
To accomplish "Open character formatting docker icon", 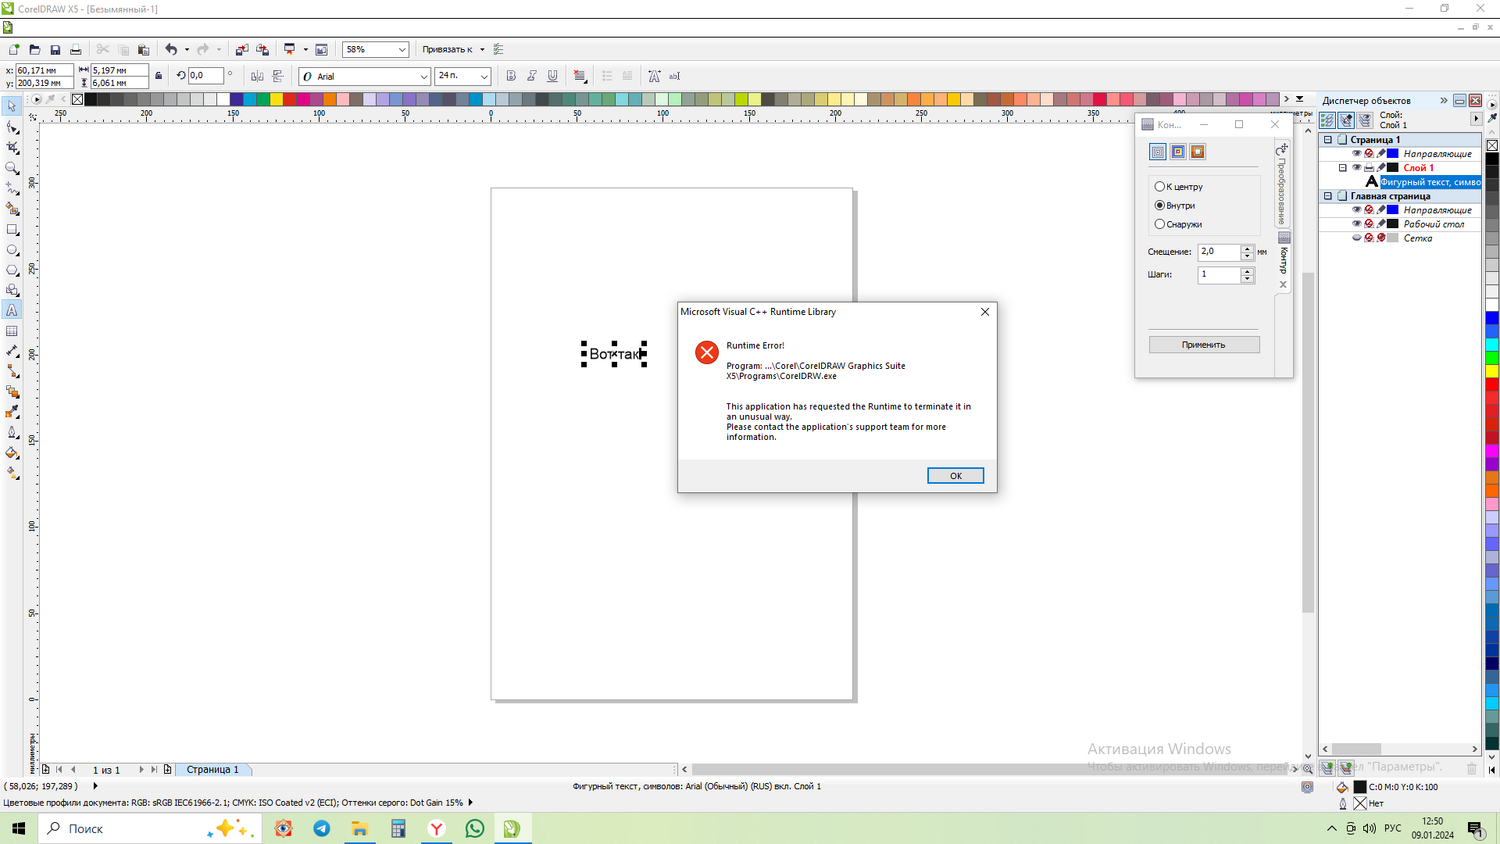I will click(x=654, y=76).
